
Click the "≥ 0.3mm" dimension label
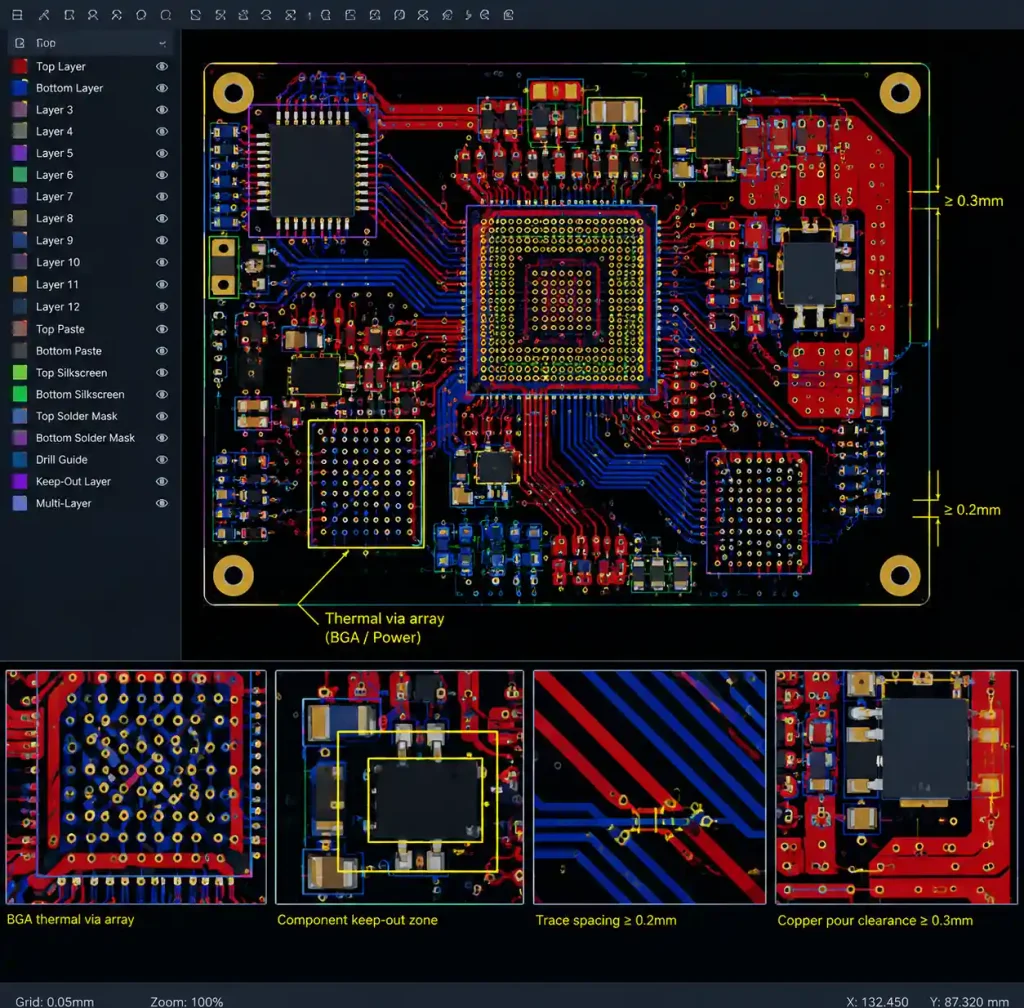(x=973, y=201)
